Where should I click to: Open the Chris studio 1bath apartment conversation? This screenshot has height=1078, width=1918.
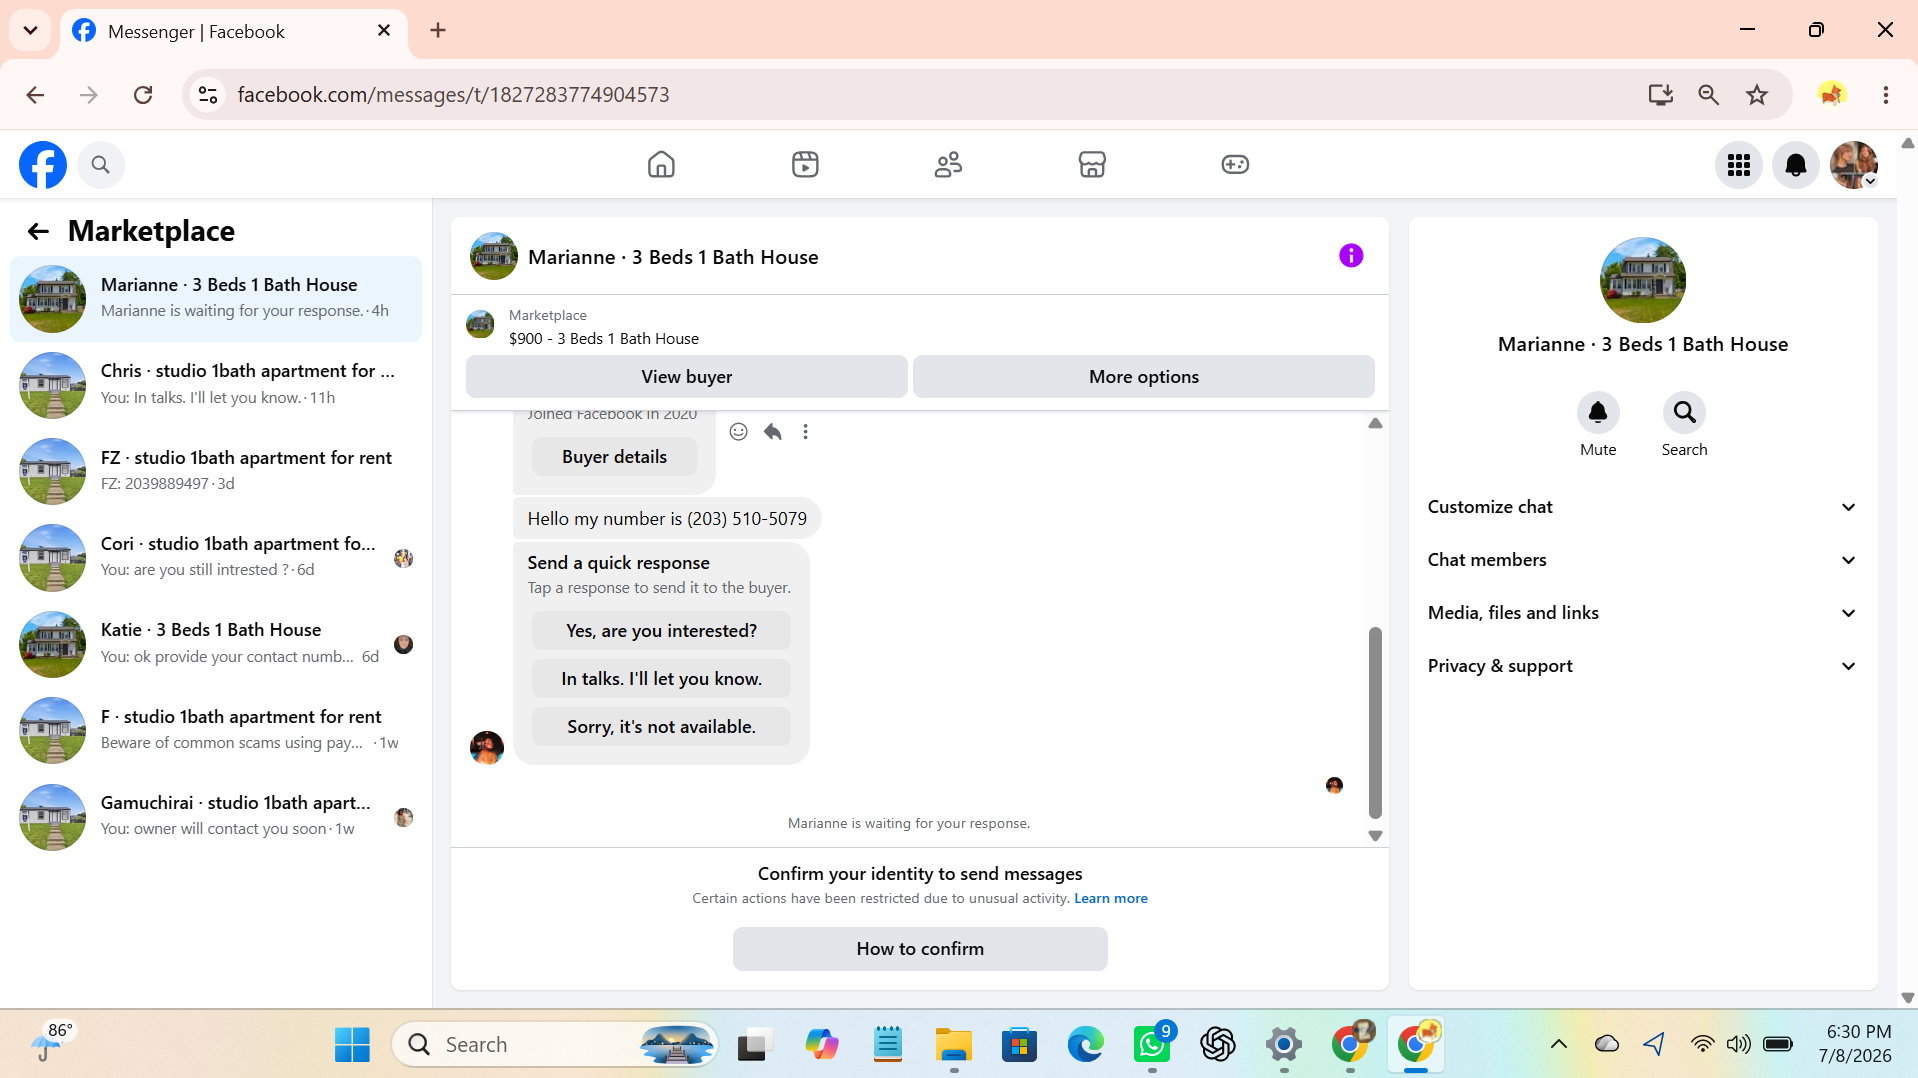click(216, 385)
